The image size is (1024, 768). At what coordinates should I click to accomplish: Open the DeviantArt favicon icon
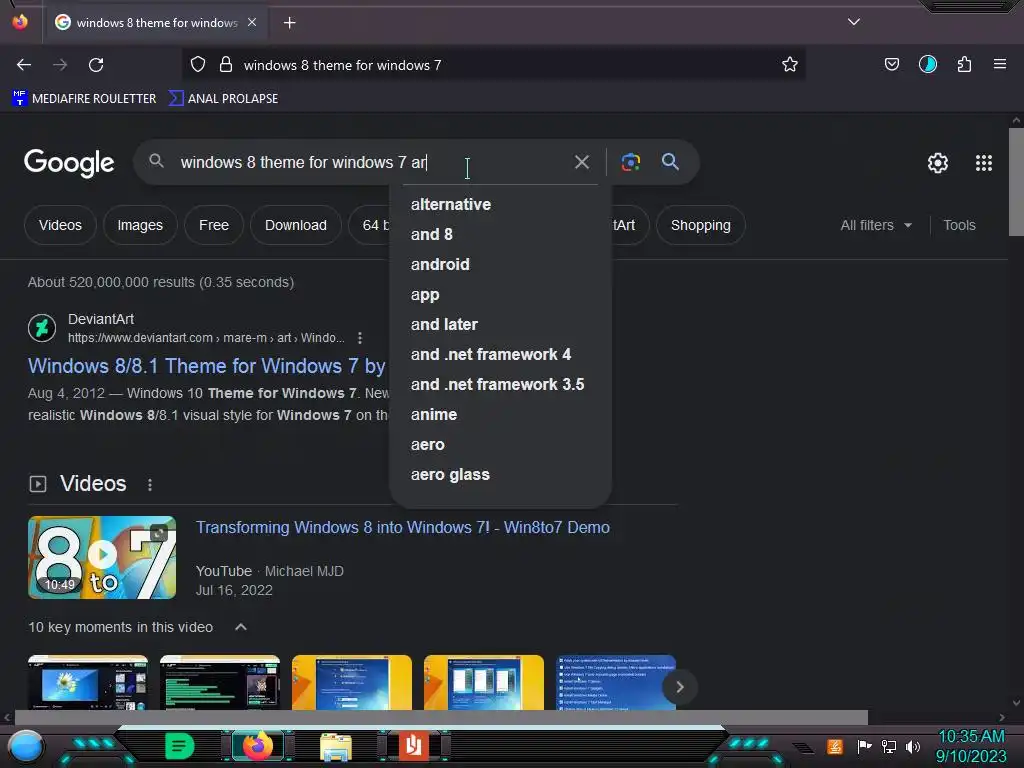coord(42,327)
